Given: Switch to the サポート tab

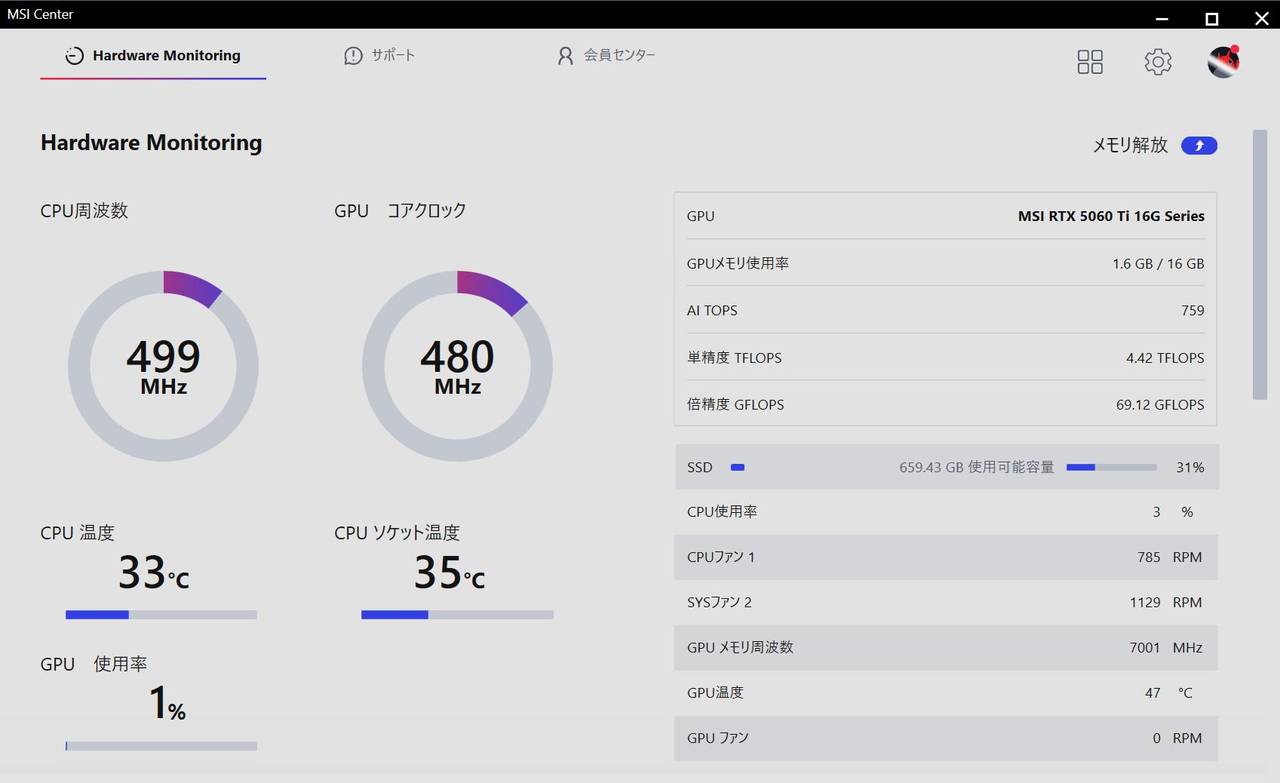Looking at the screenshot, I should coord(379,56).
